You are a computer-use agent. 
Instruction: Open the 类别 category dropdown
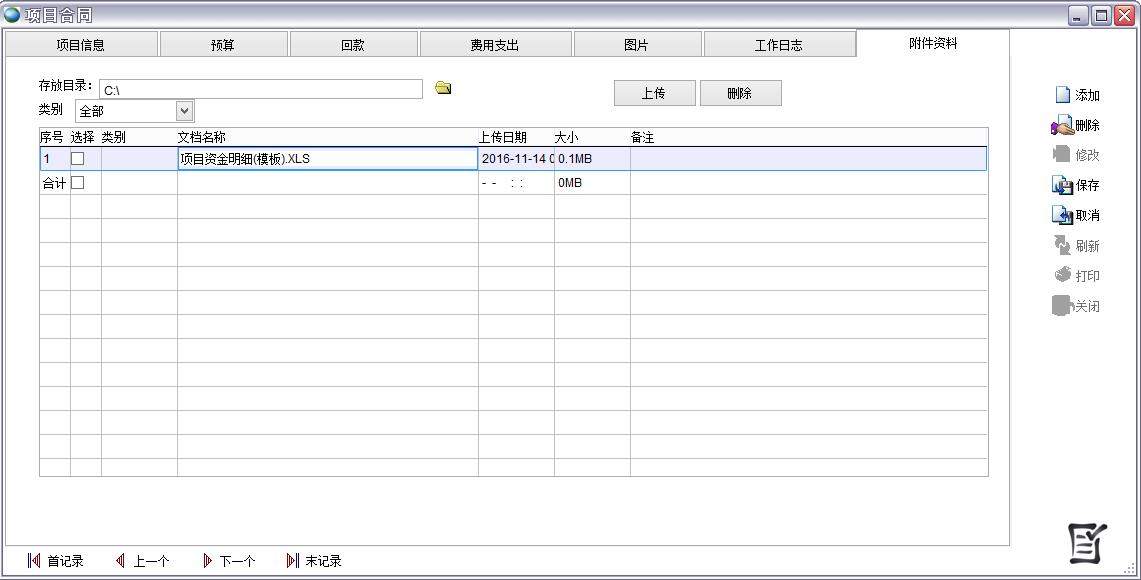(182, 110)
